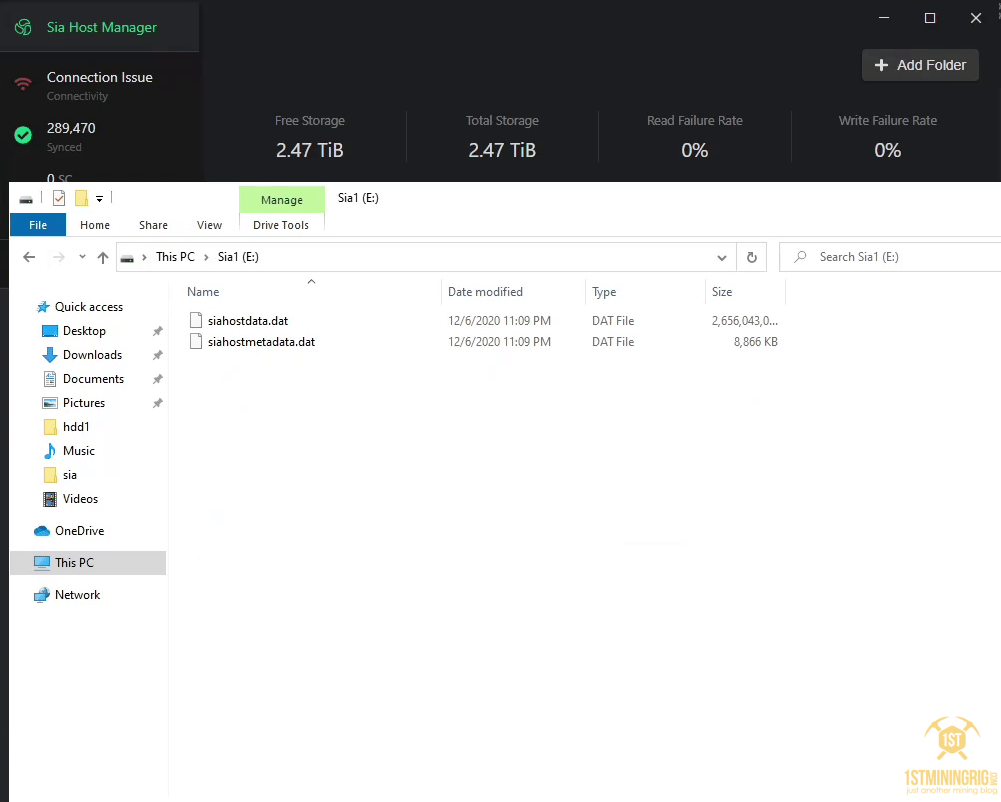Open Music in the navigation pane

79,451
